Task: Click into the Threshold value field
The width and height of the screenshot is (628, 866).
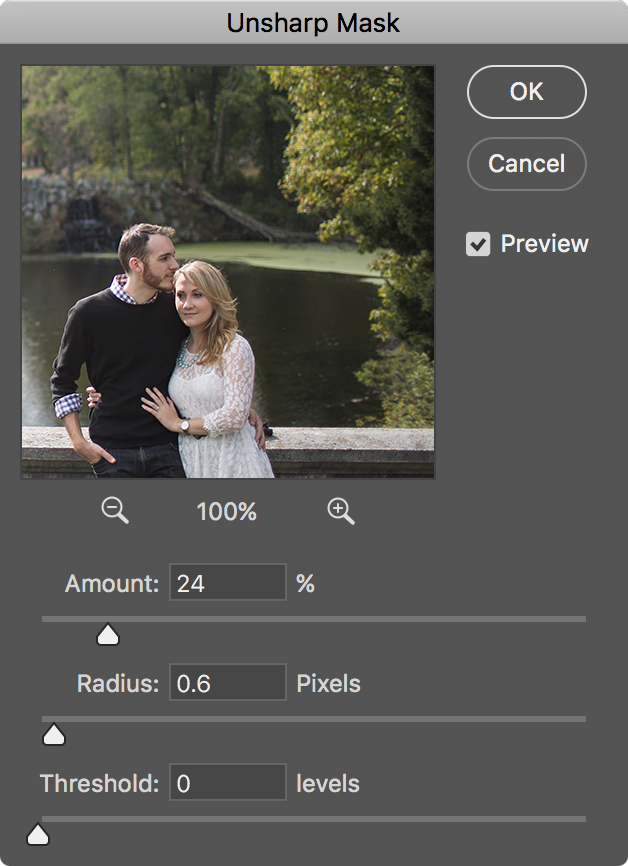Action: point(228,782)
